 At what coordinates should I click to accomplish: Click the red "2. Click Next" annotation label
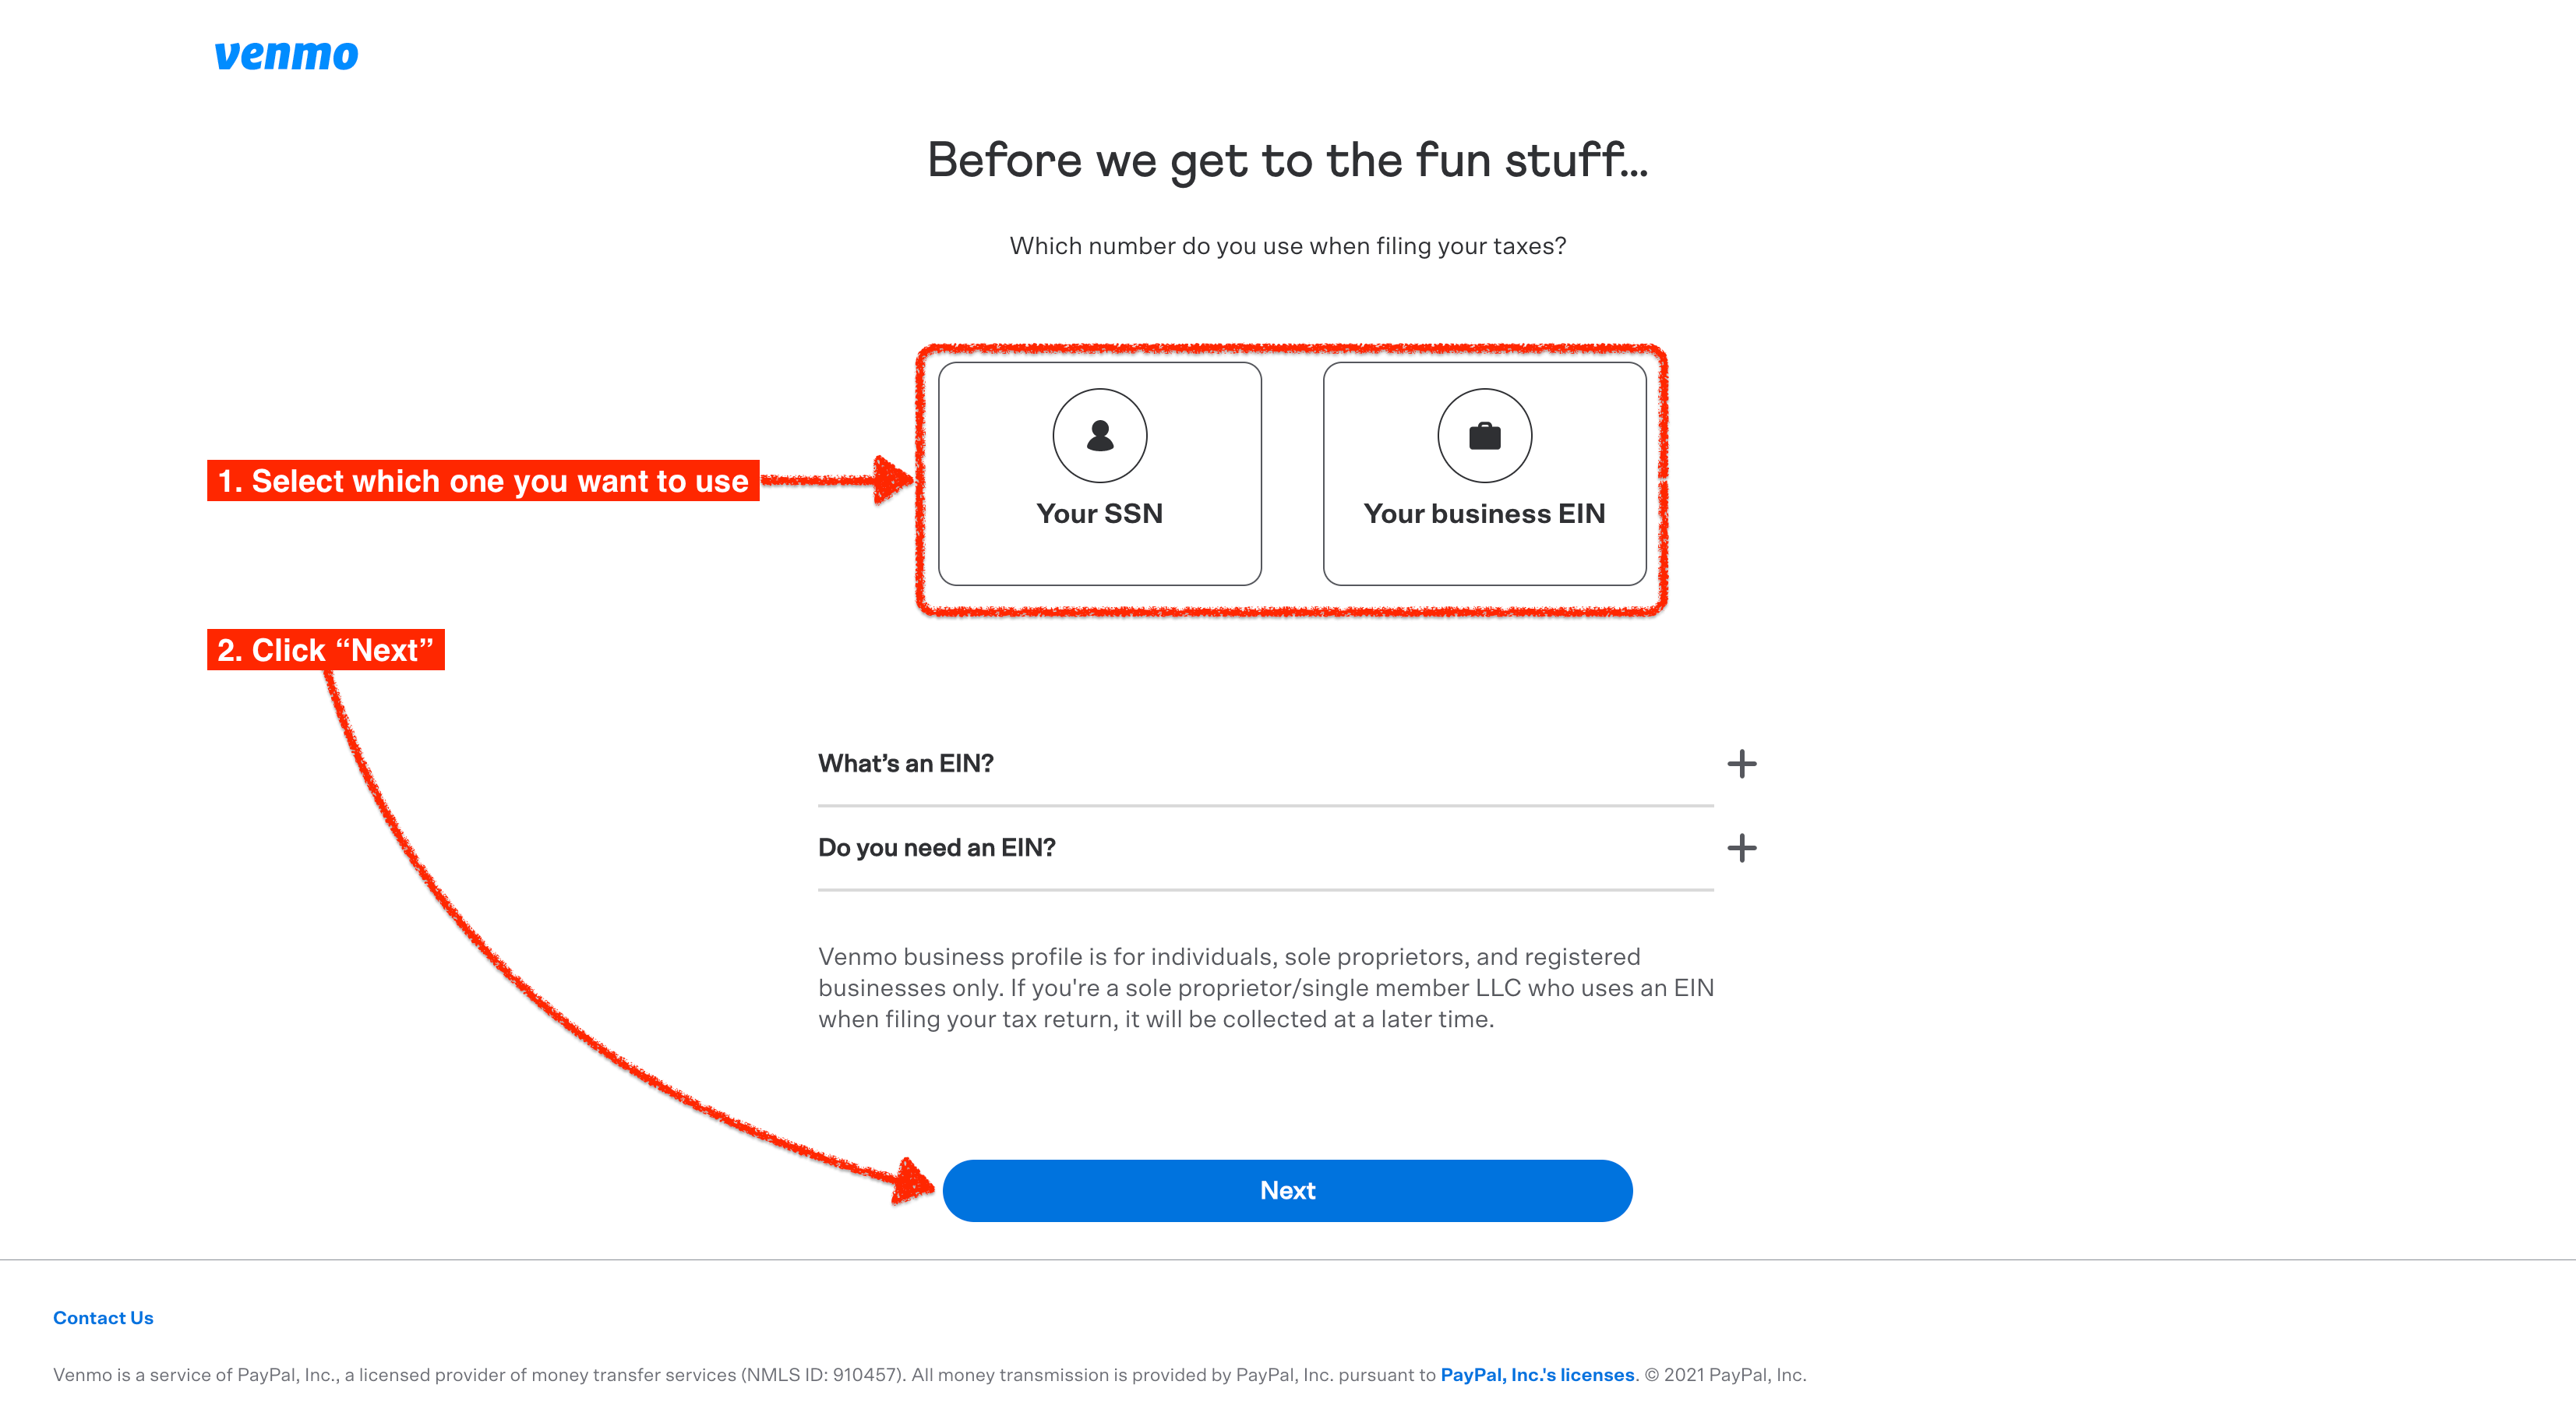point(325,650)
